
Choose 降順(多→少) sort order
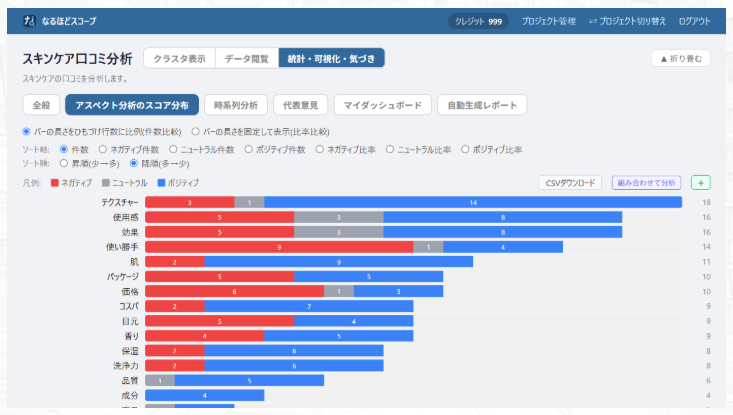[x=134, y=164]
